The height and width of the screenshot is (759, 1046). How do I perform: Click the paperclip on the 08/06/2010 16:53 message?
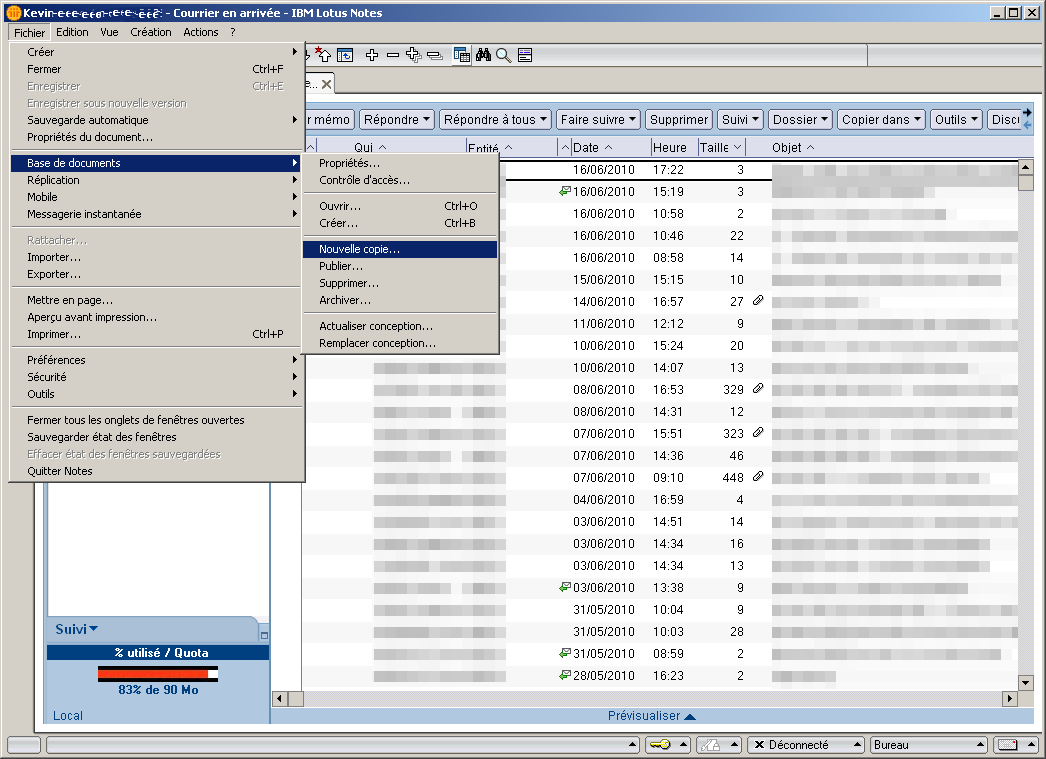click(758, 389)
